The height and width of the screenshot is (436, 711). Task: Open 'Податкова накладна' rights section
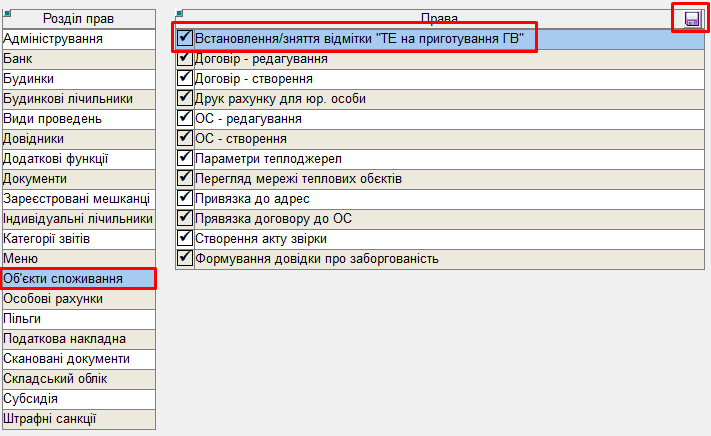(78, 339)
